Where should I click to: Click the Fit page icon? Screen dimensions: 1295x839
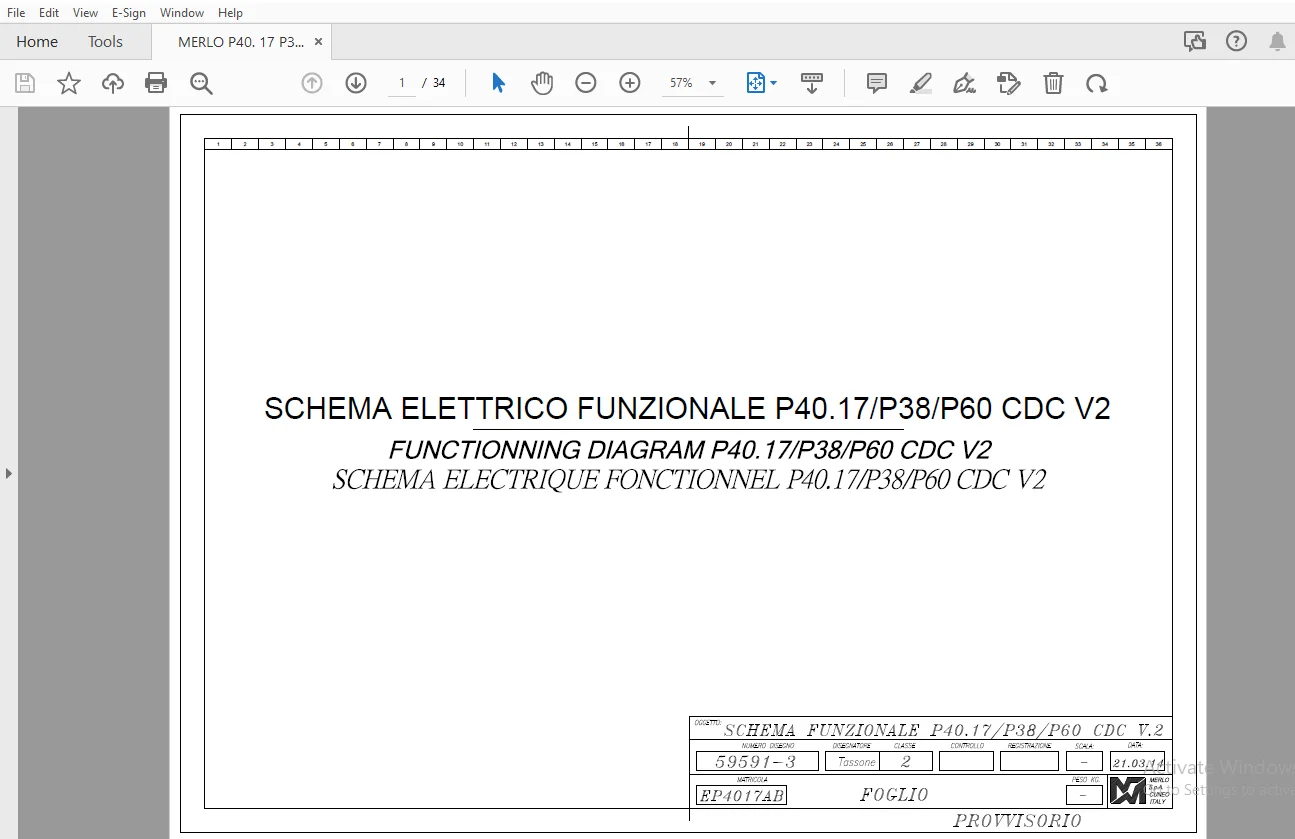756,83
